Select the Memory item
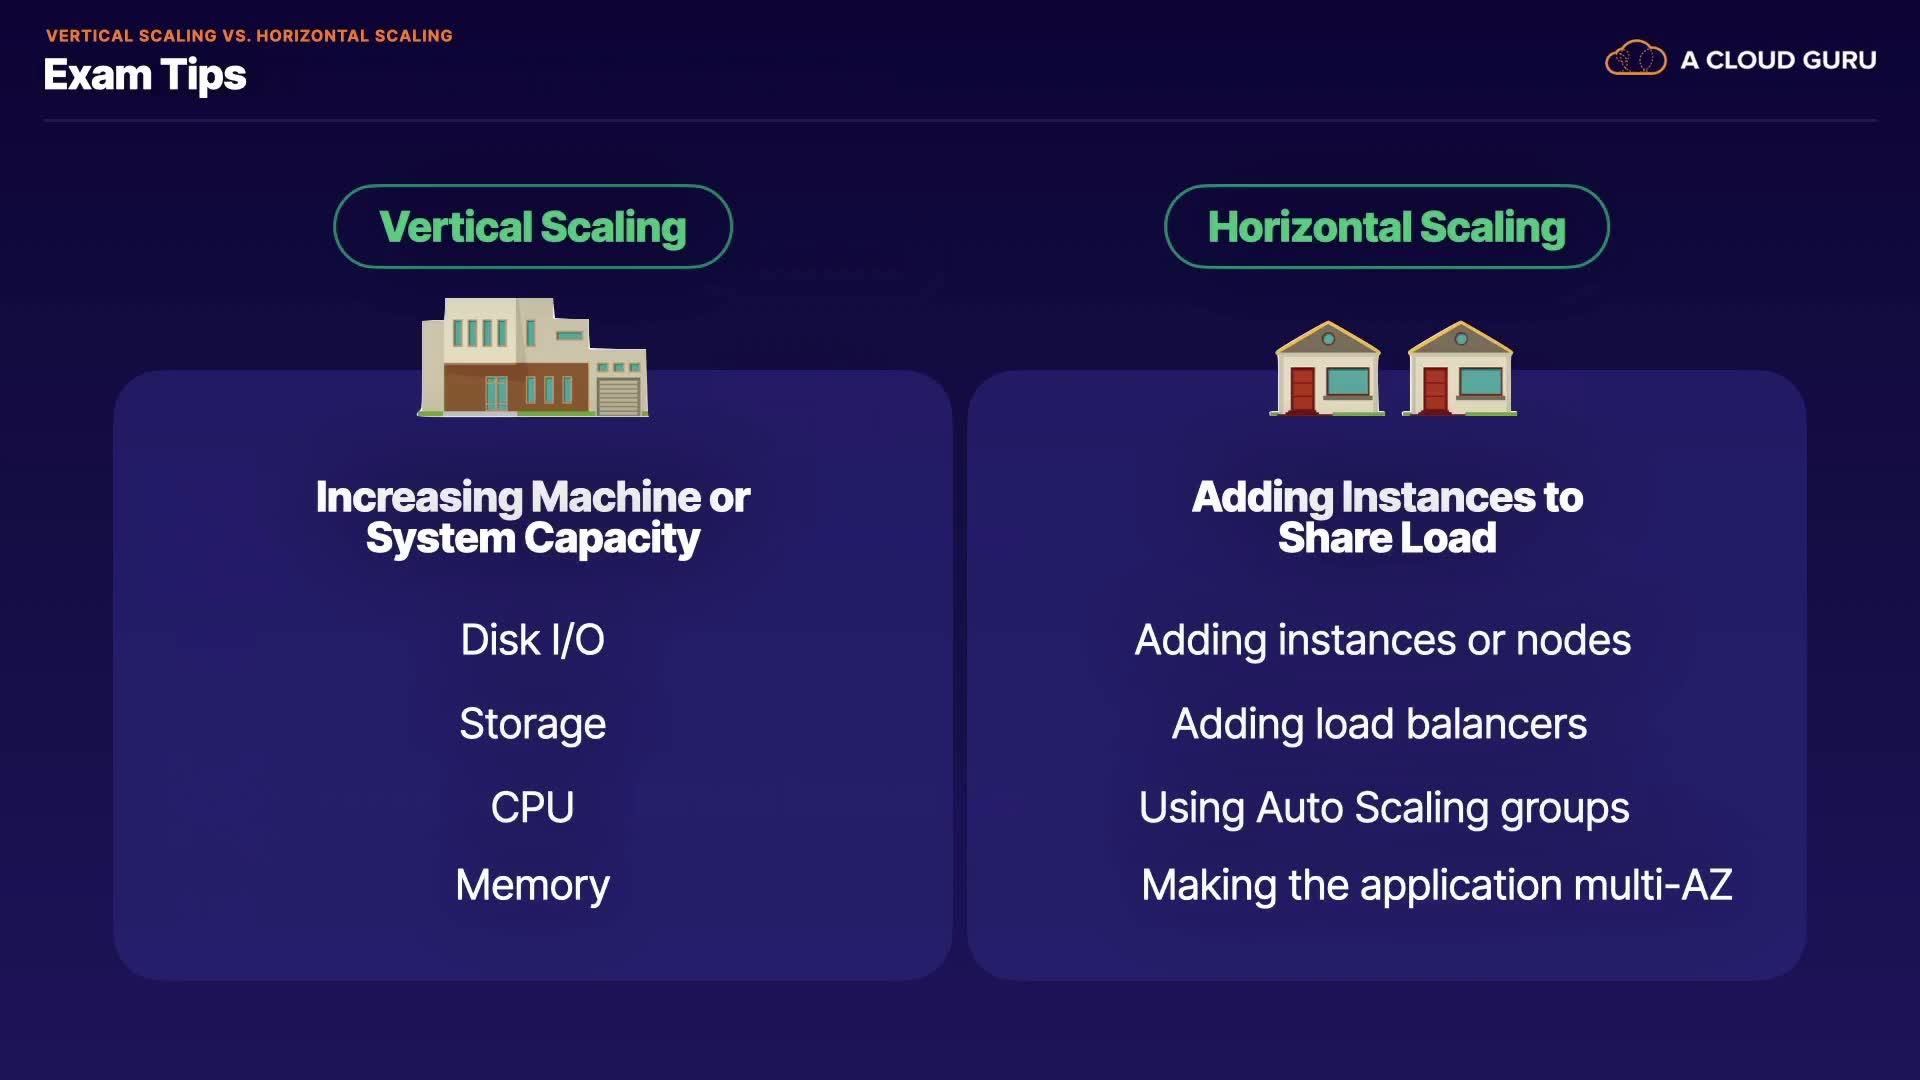The height and width of the screenshot is (1080, 1920). 533,886
